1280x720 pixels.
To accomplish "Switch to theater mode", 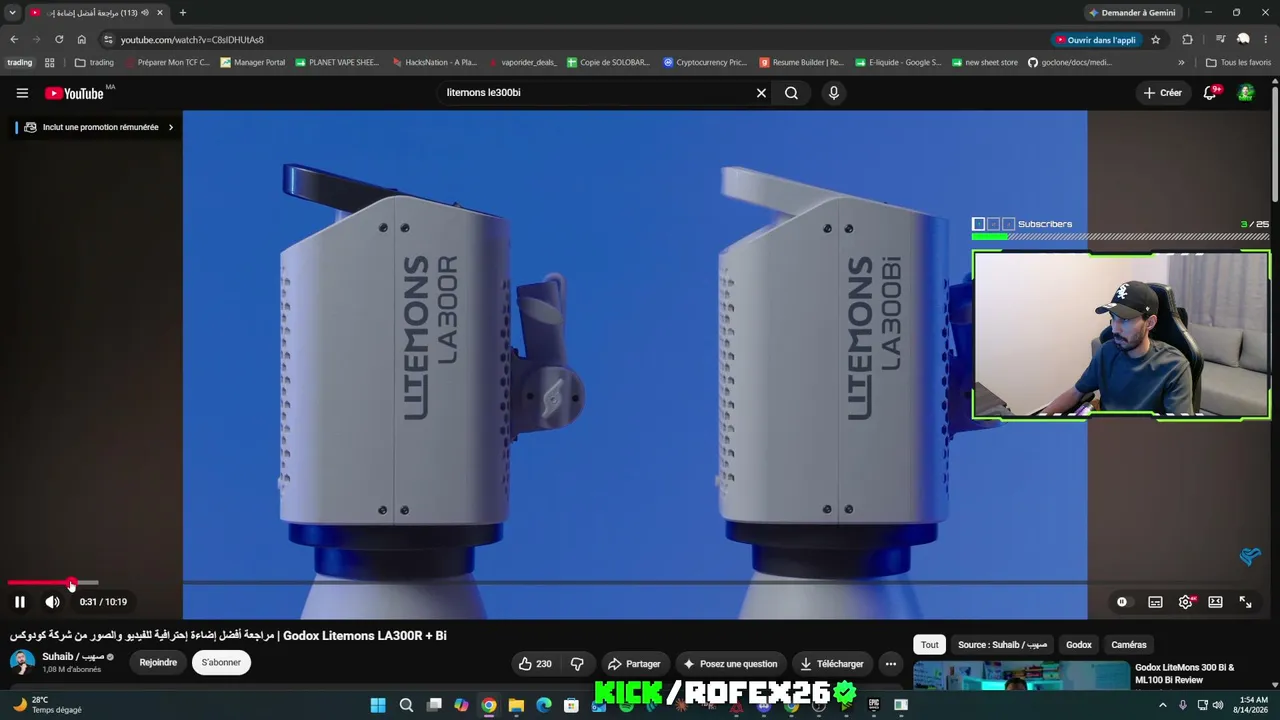I will point(1215,602).
